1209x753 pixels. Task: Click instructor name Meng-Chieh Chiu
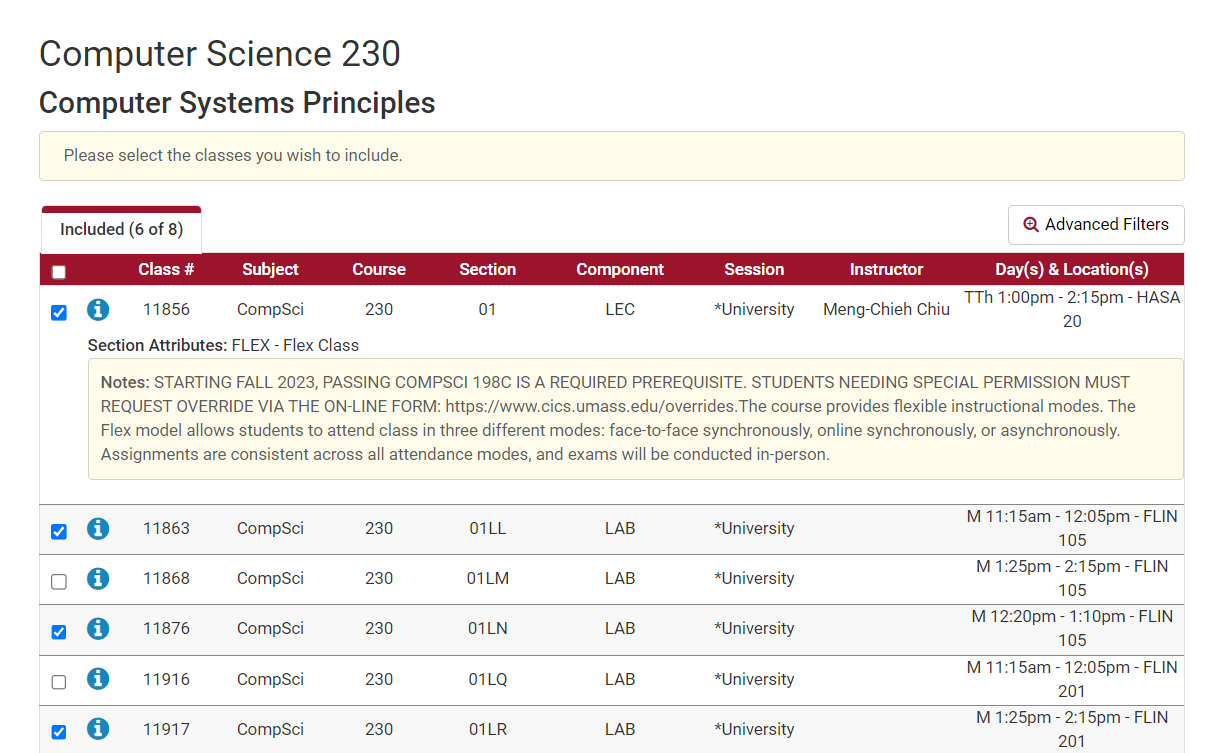tap(886, 310)
